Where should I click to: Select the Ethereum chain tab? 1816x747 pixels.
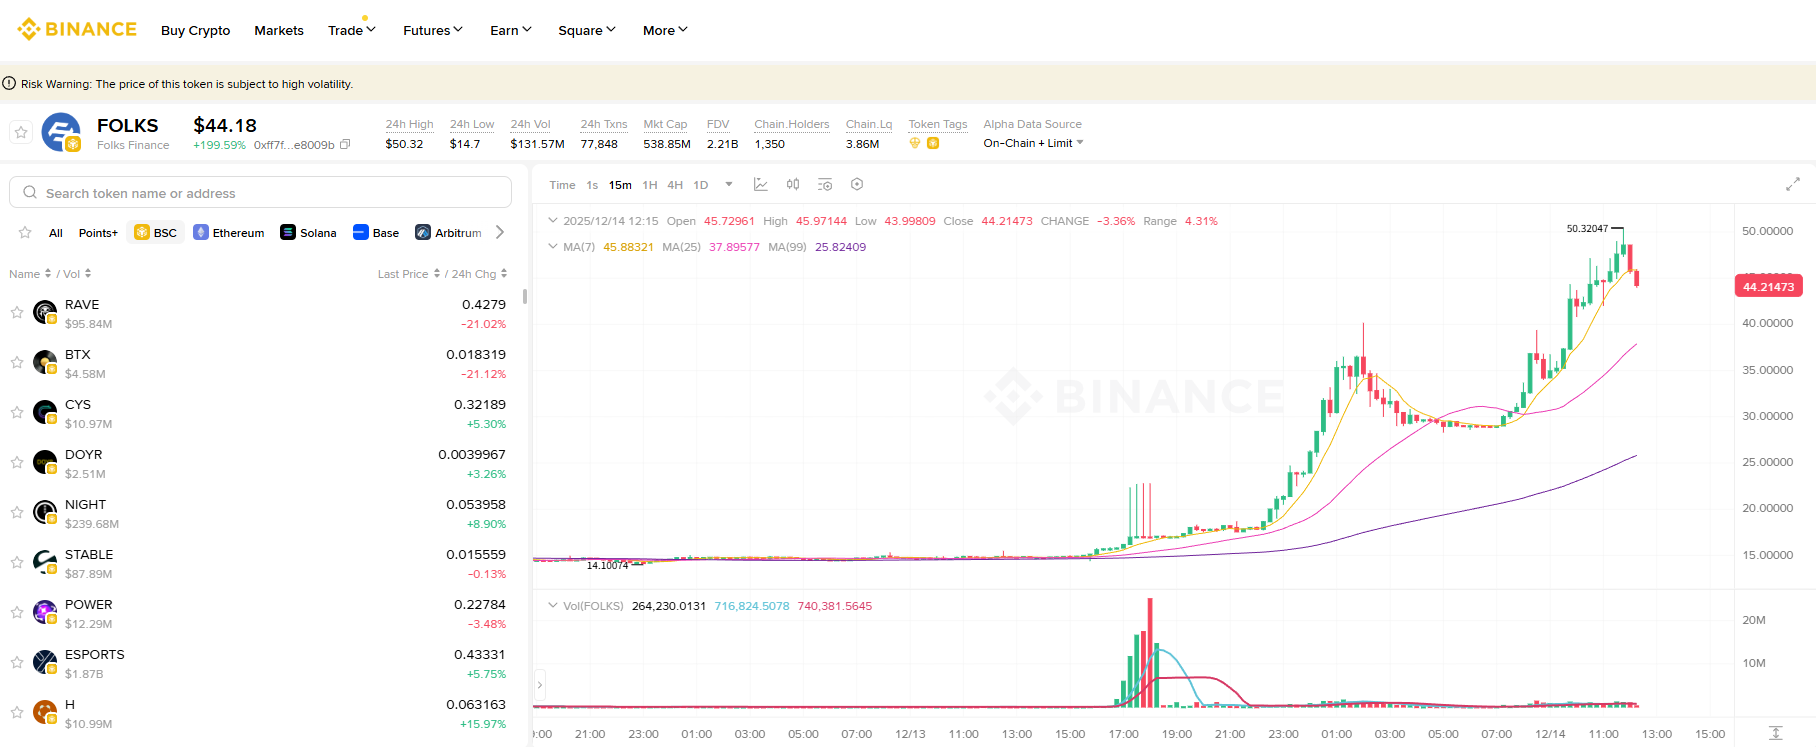click(229, 233)
